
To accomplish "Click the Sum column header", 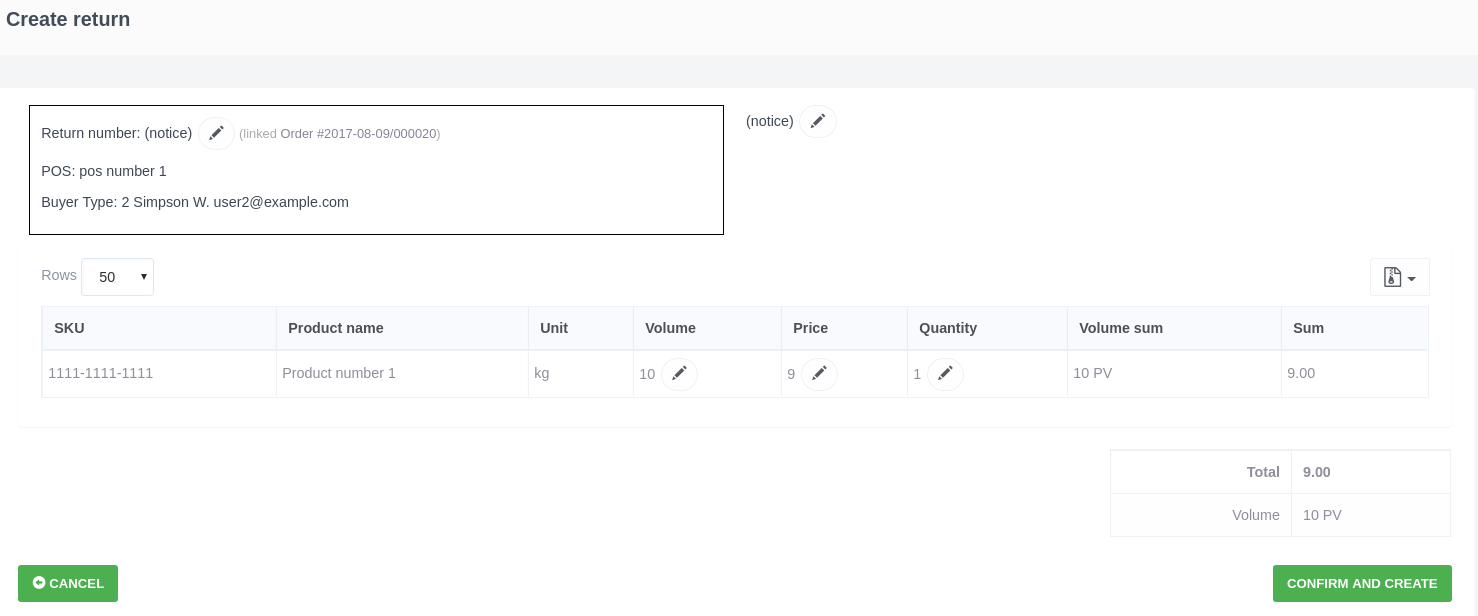I will [1308, 328].
